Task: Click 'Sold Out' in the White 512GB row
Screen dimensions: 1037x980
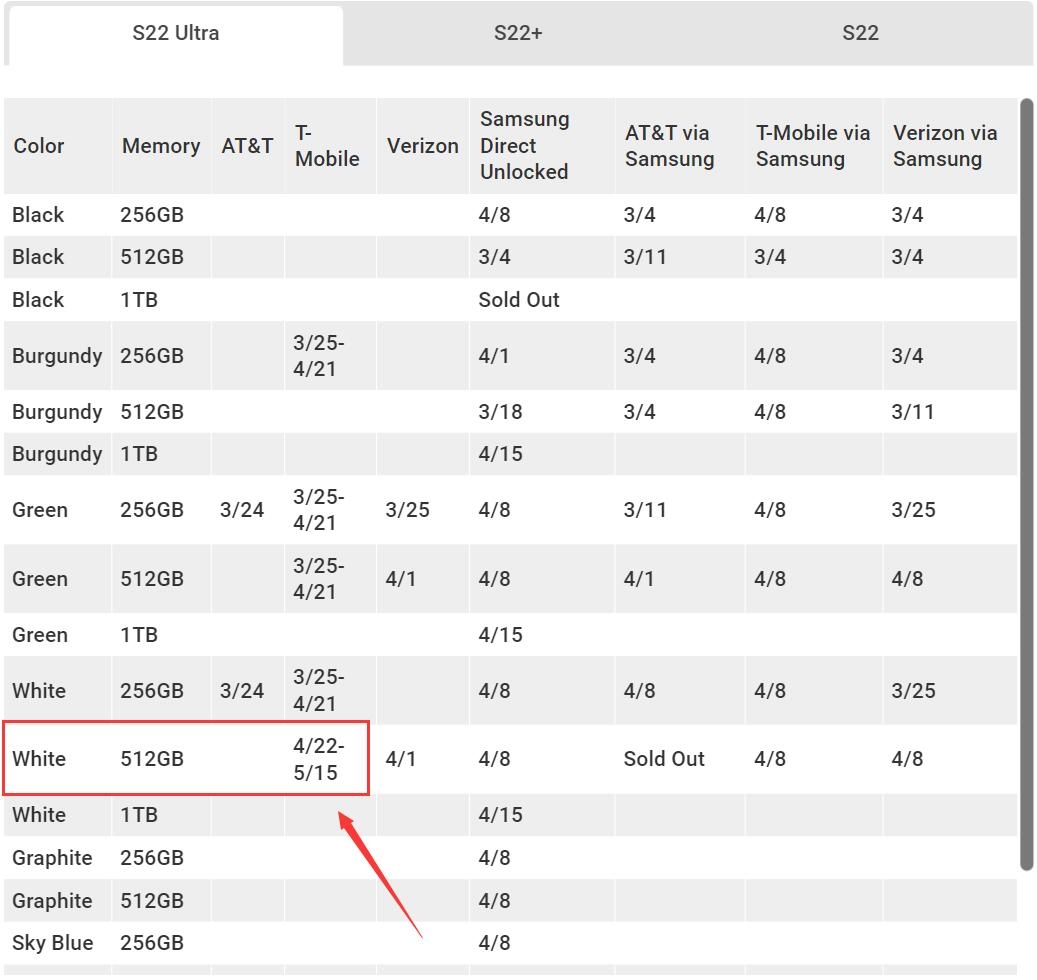Action: pos(664,758)
